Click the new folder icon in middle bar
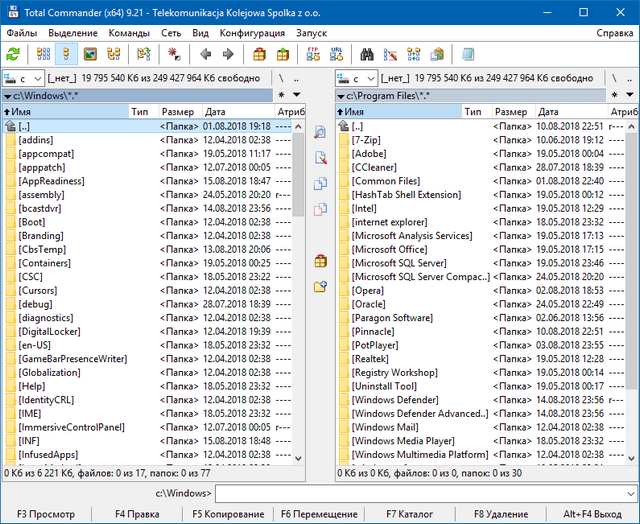The width and height of the screenshot is (640, 524). click(320, 287)
